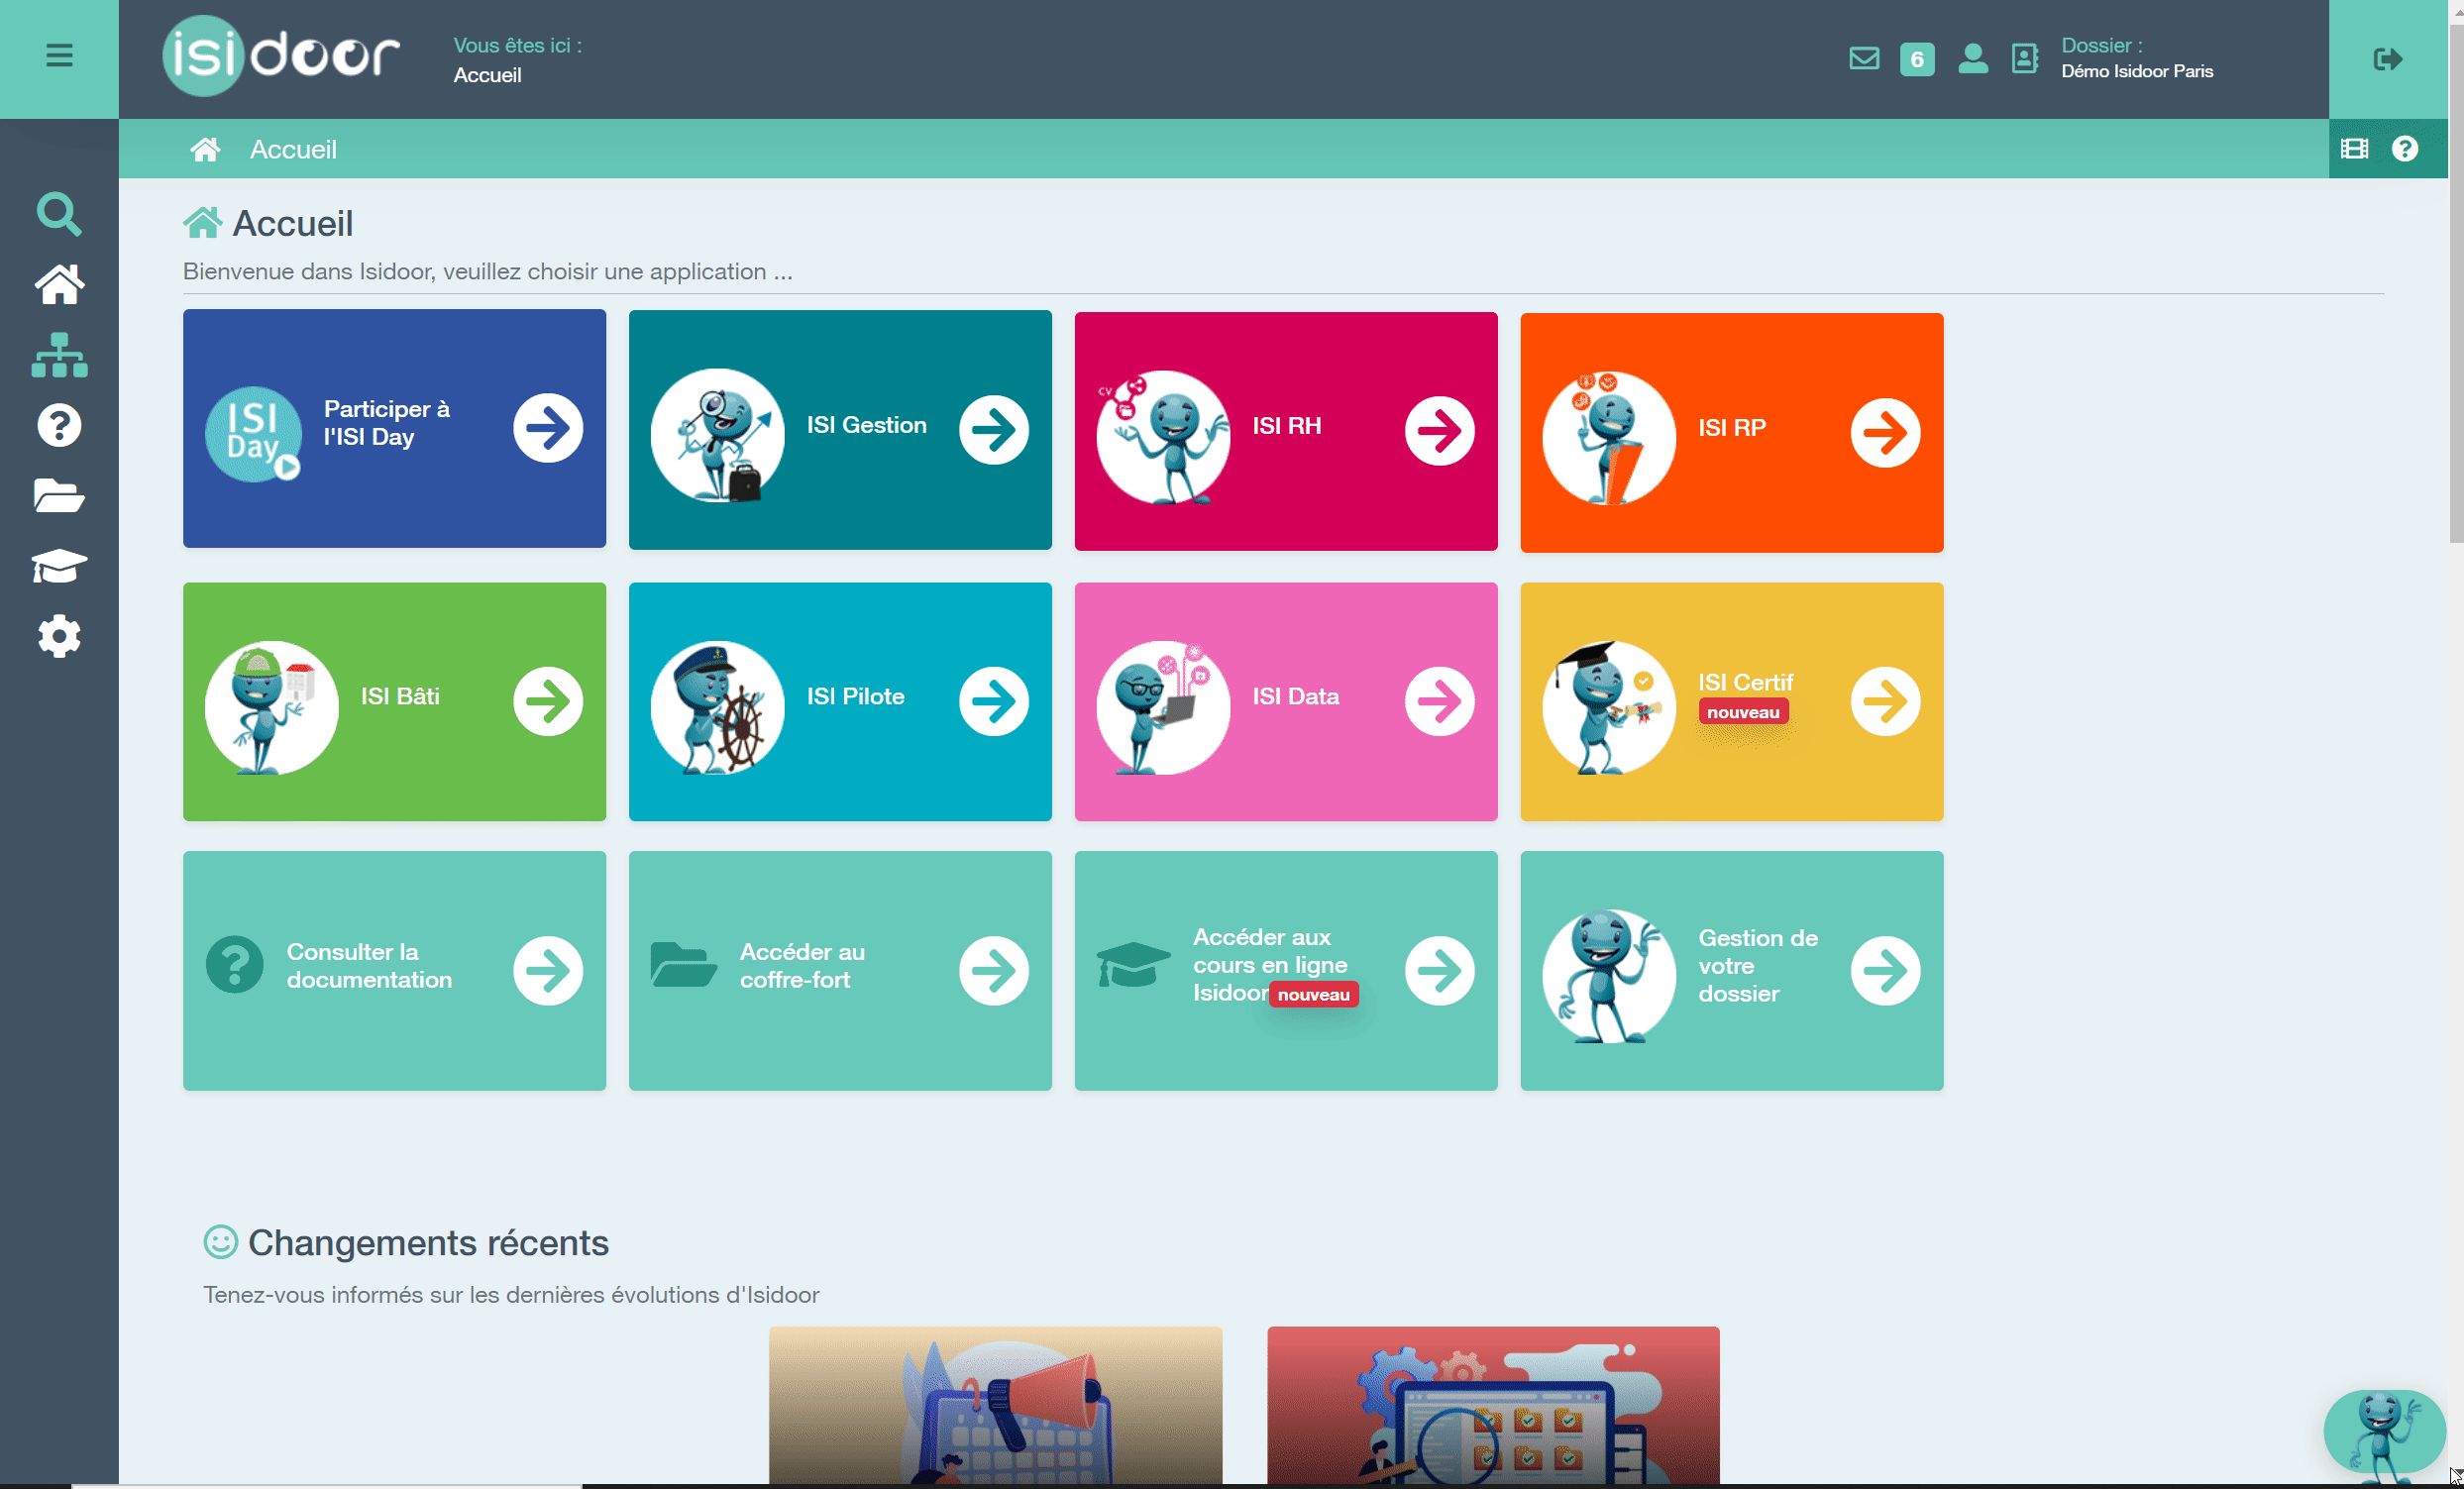Click the ISI Pilote captain mascot
Viewport: 2464px width, 1489px height.
point(717,708)
